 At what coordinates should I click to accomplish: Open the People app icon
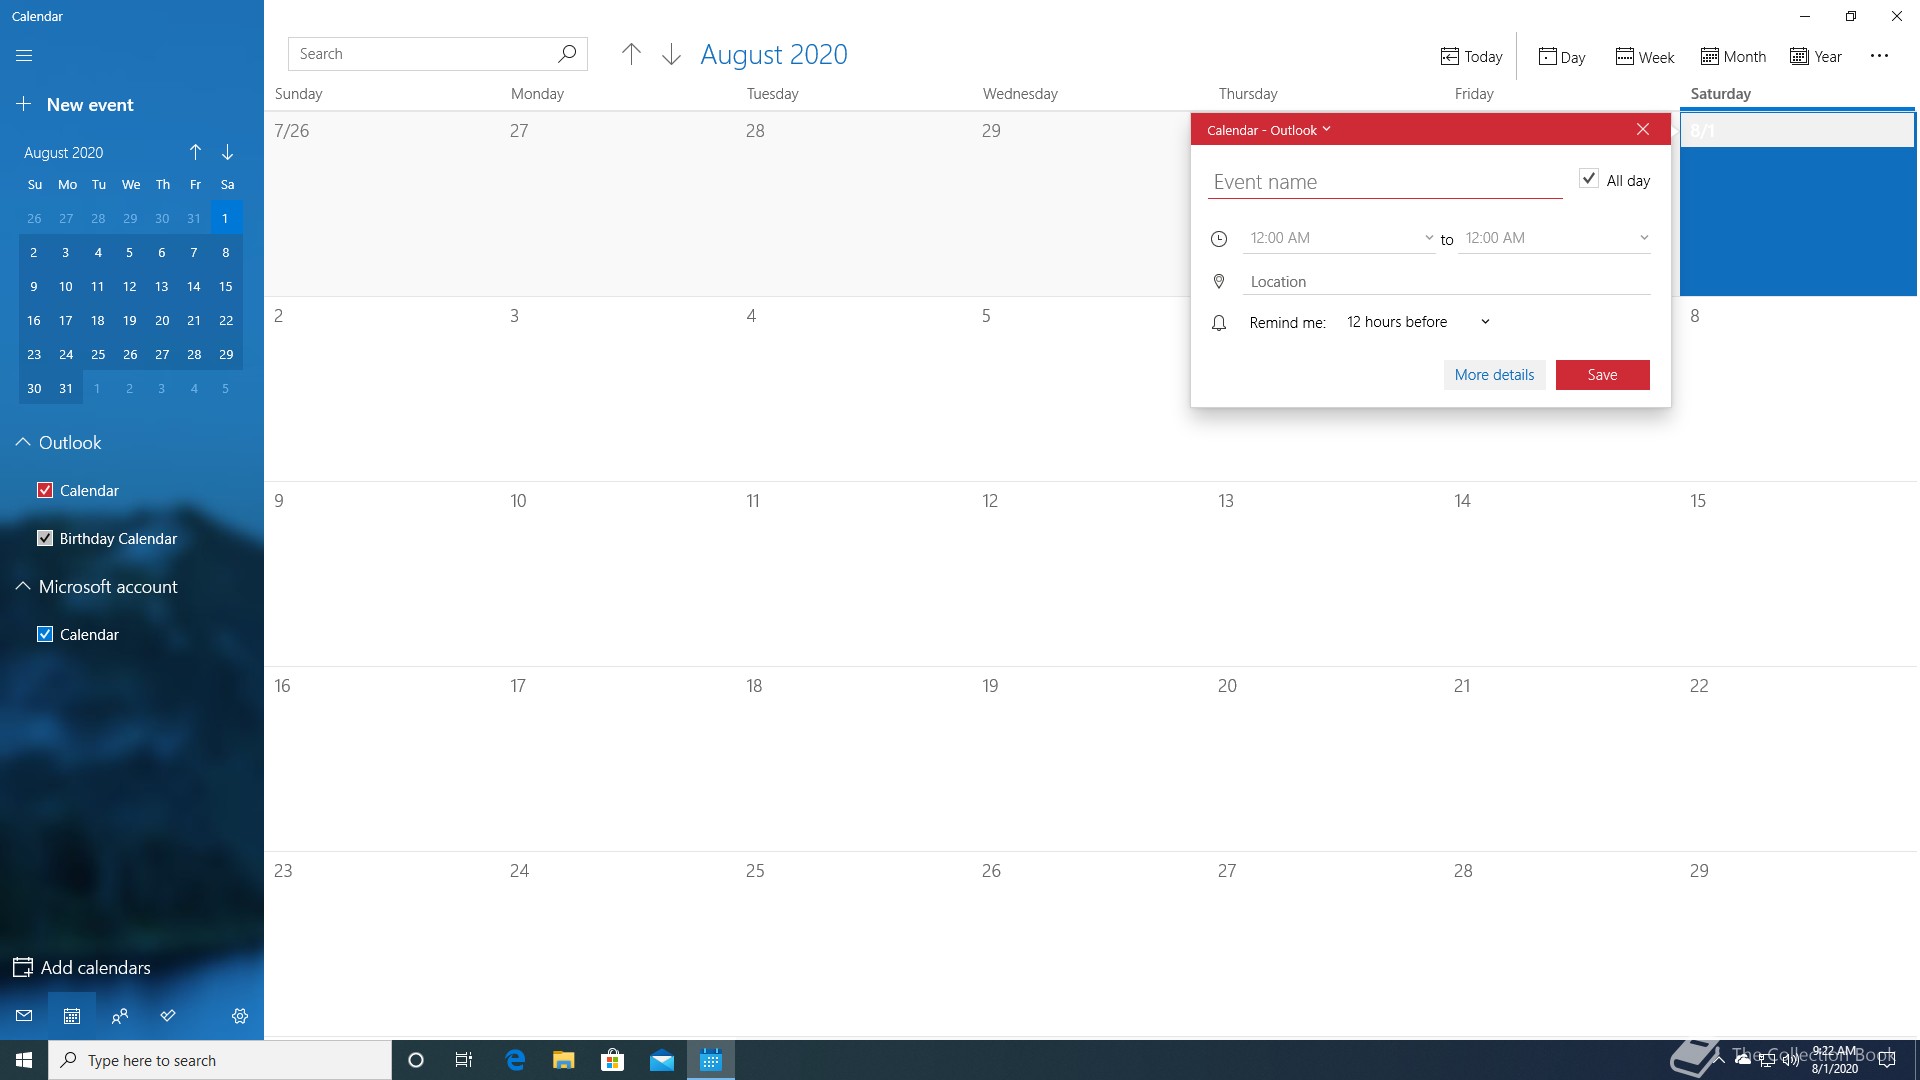click(120, 1016)
